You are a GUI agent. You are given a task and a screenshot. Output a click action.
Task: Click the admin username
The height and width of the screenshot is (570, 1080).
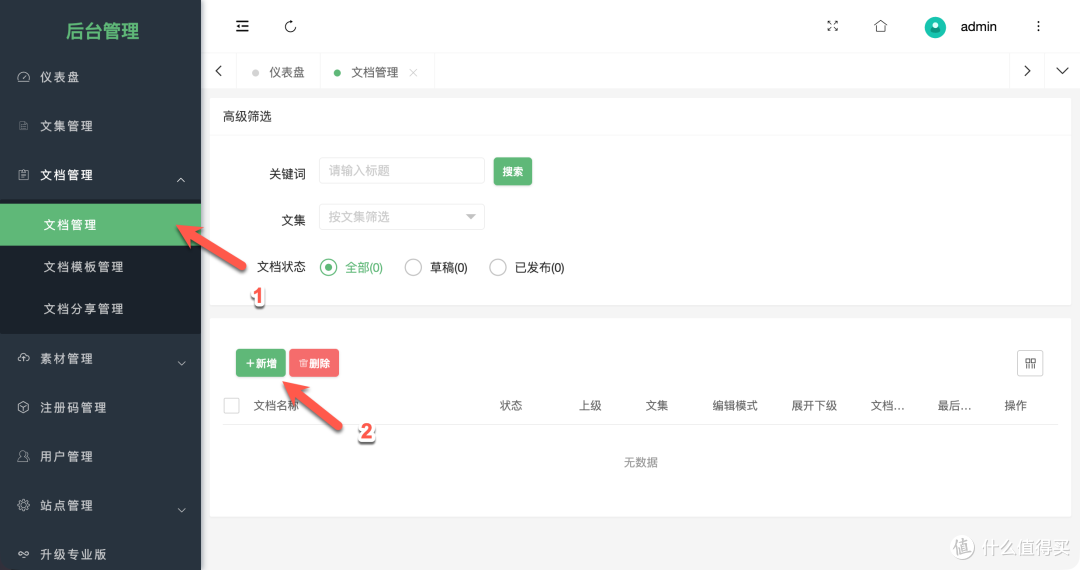coord(978,27)
